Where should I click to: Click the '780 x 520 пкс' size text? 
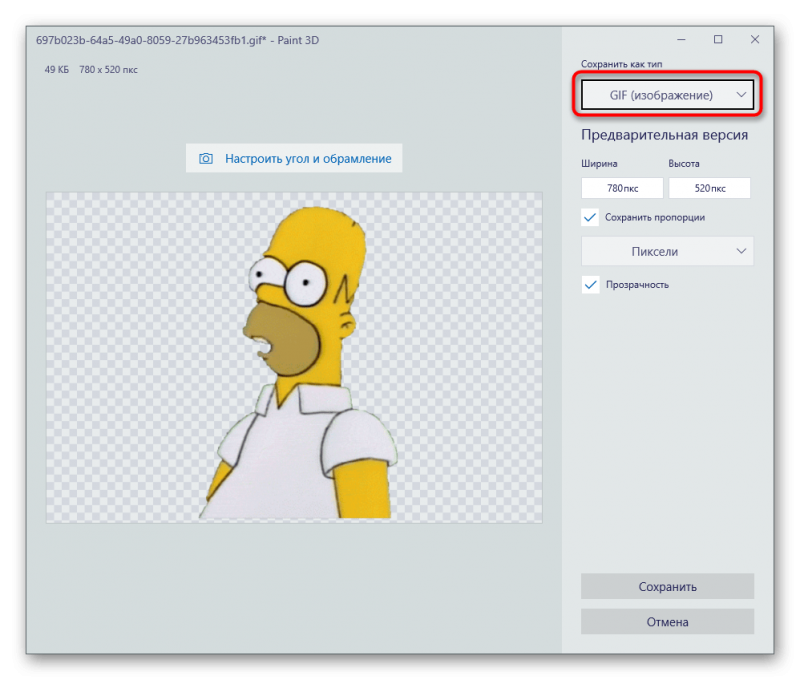tap(108, 70)
